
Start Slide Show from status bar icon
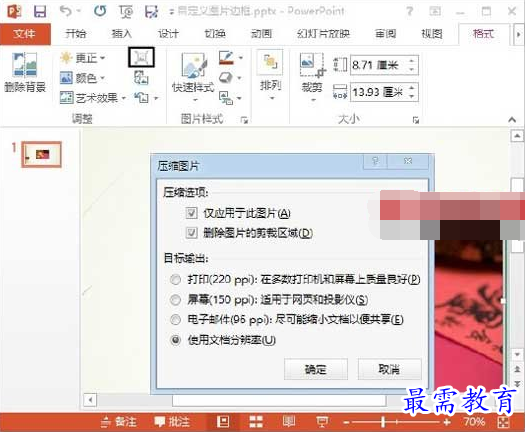point(322,422)
